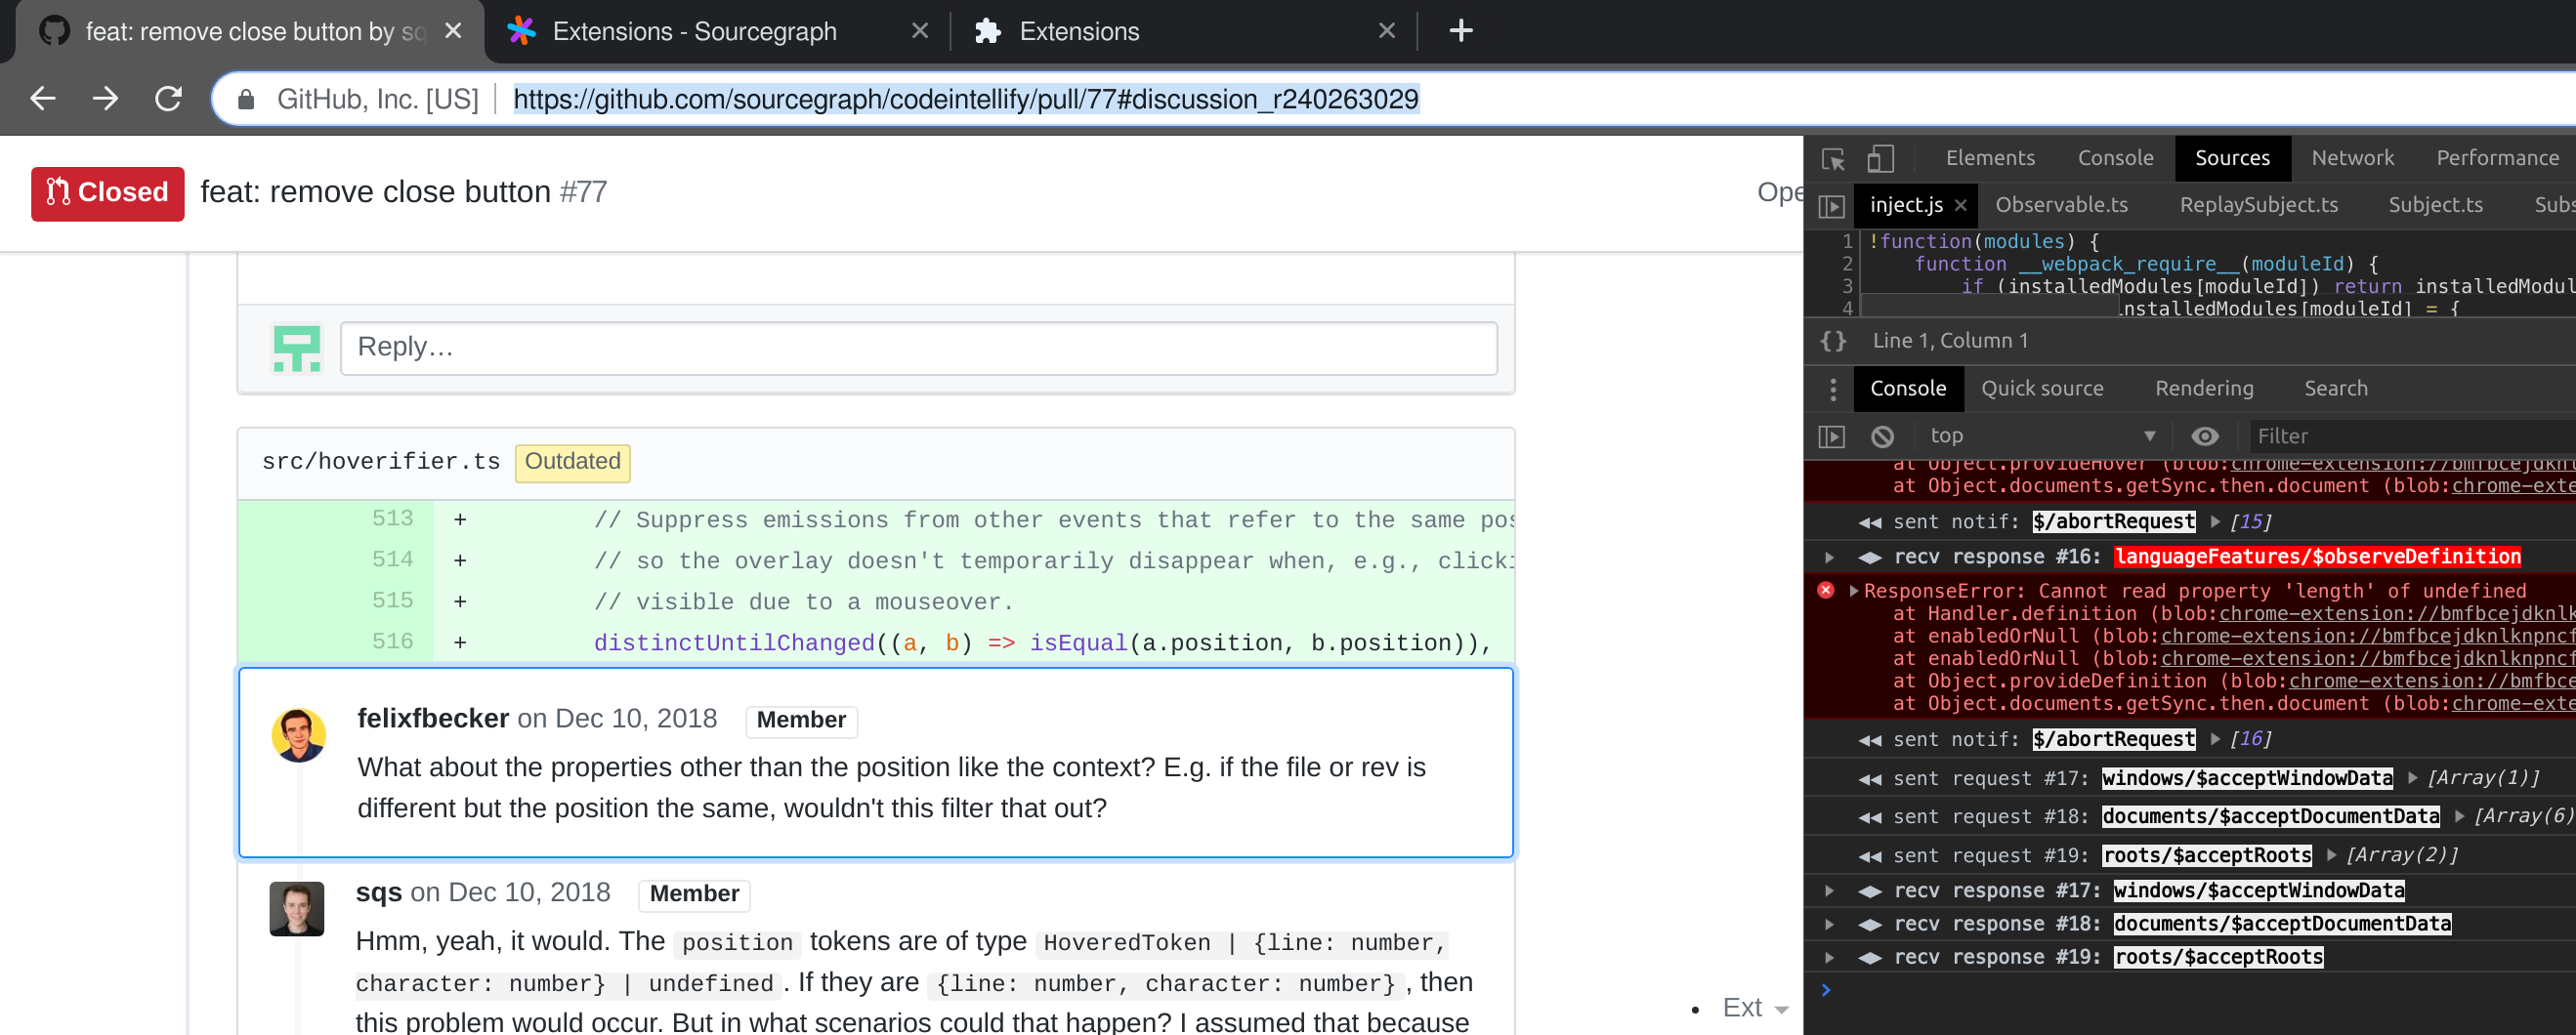This screenshot has width=2576, height=1035.
Task: Click felixfbecker's avatar image
Action: (x=298, y=735)
